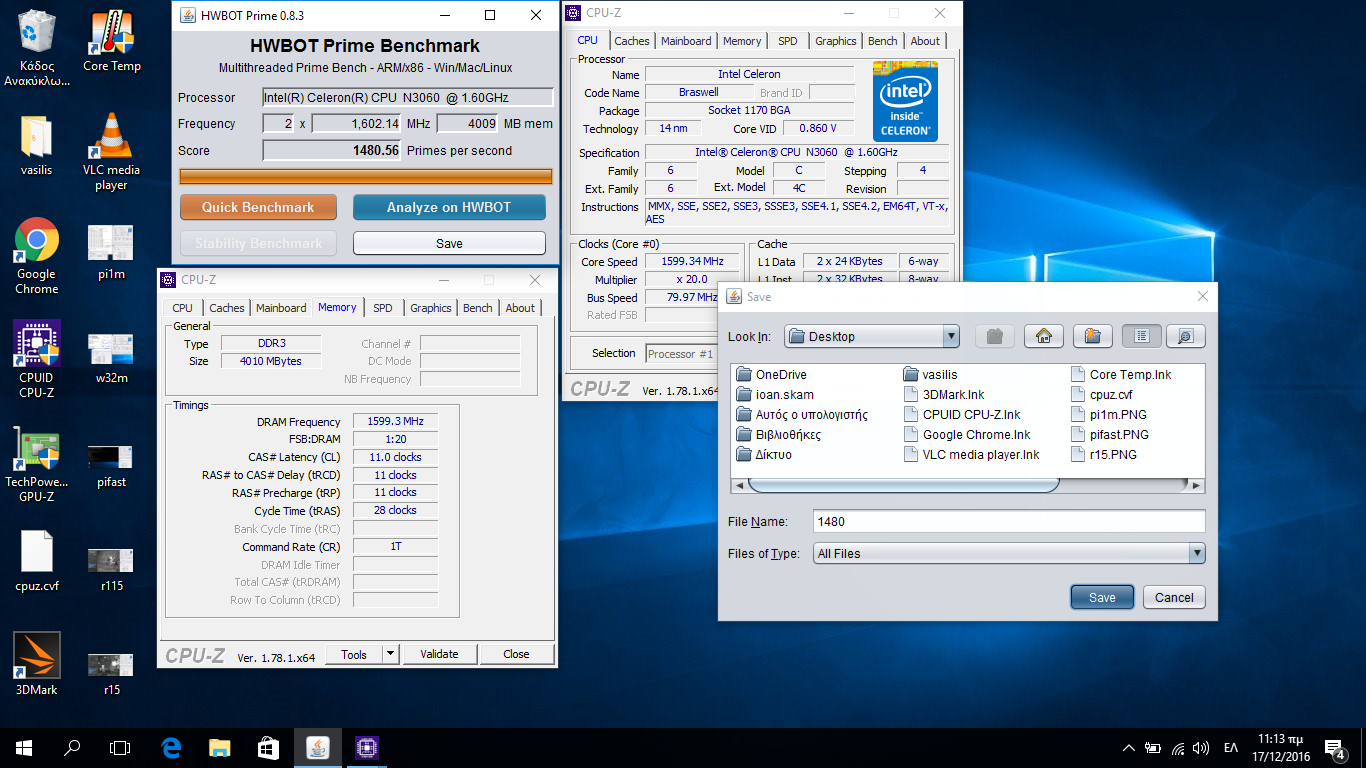Click the Validate button in CPU-Z

coord(439,654)
